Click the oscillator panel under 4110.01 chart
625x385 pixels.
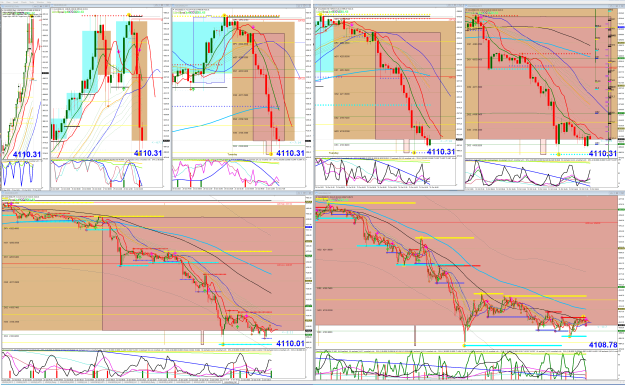coord(153,364)
